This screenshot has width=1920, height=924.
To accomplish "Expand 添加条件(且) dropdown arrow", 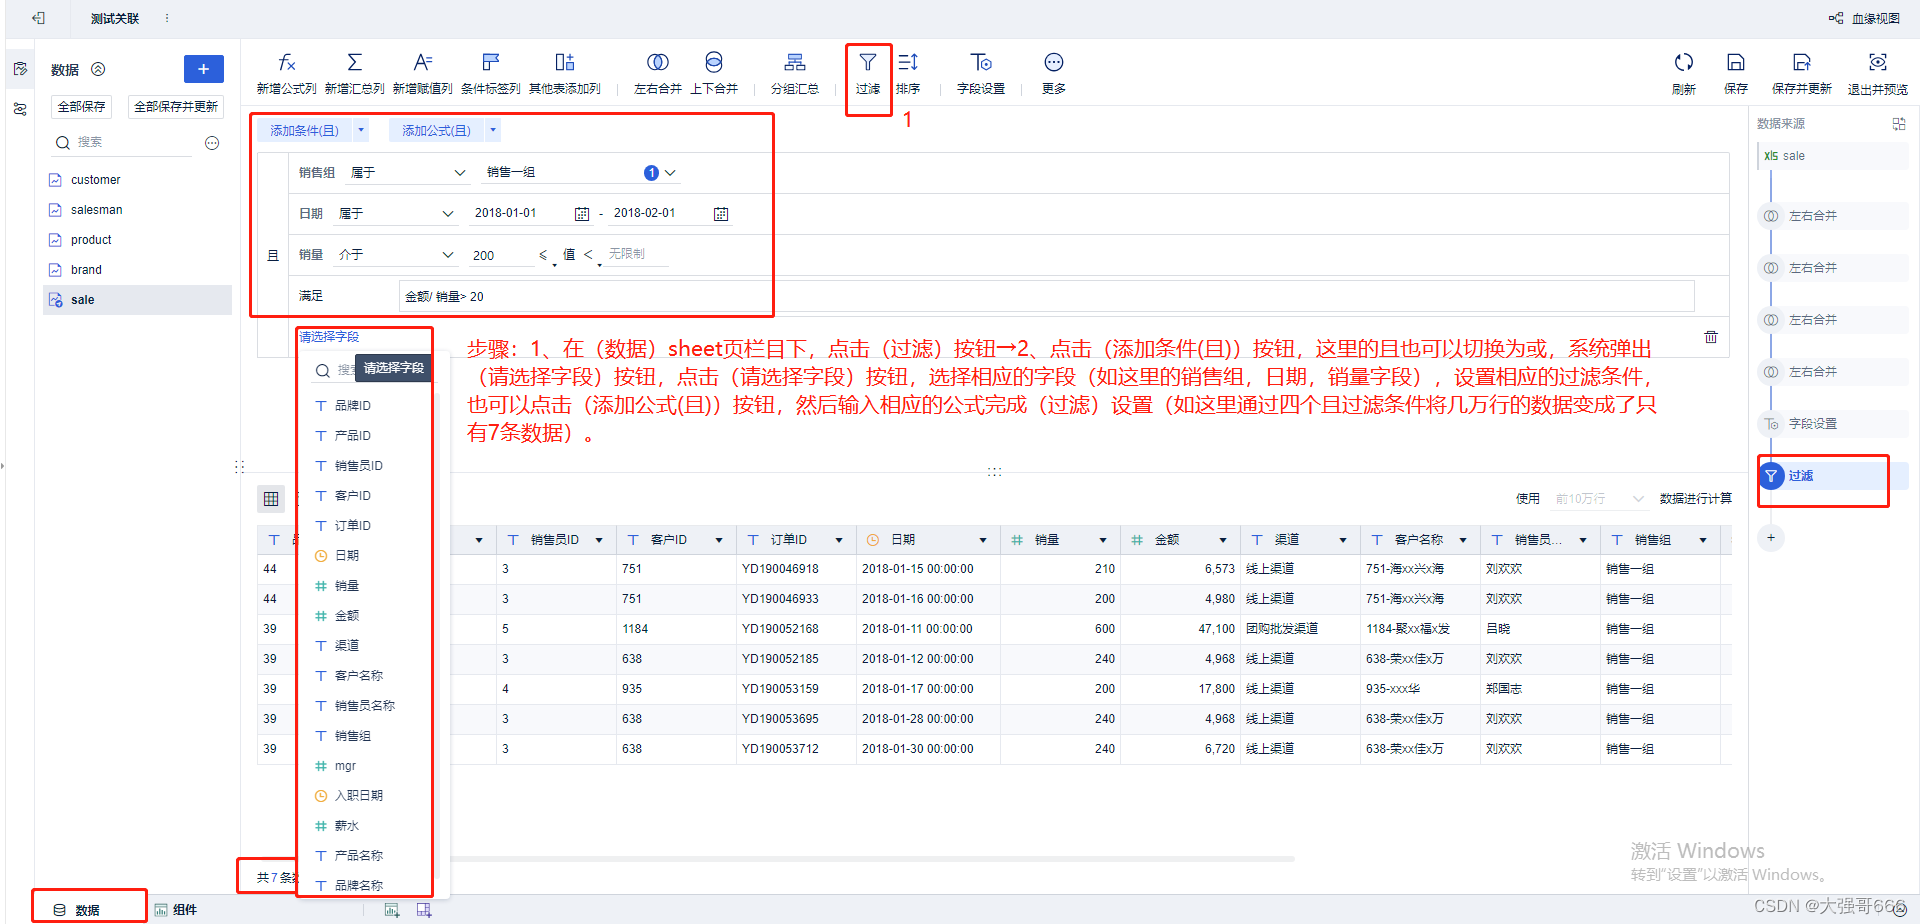I will tap(361, 131).
